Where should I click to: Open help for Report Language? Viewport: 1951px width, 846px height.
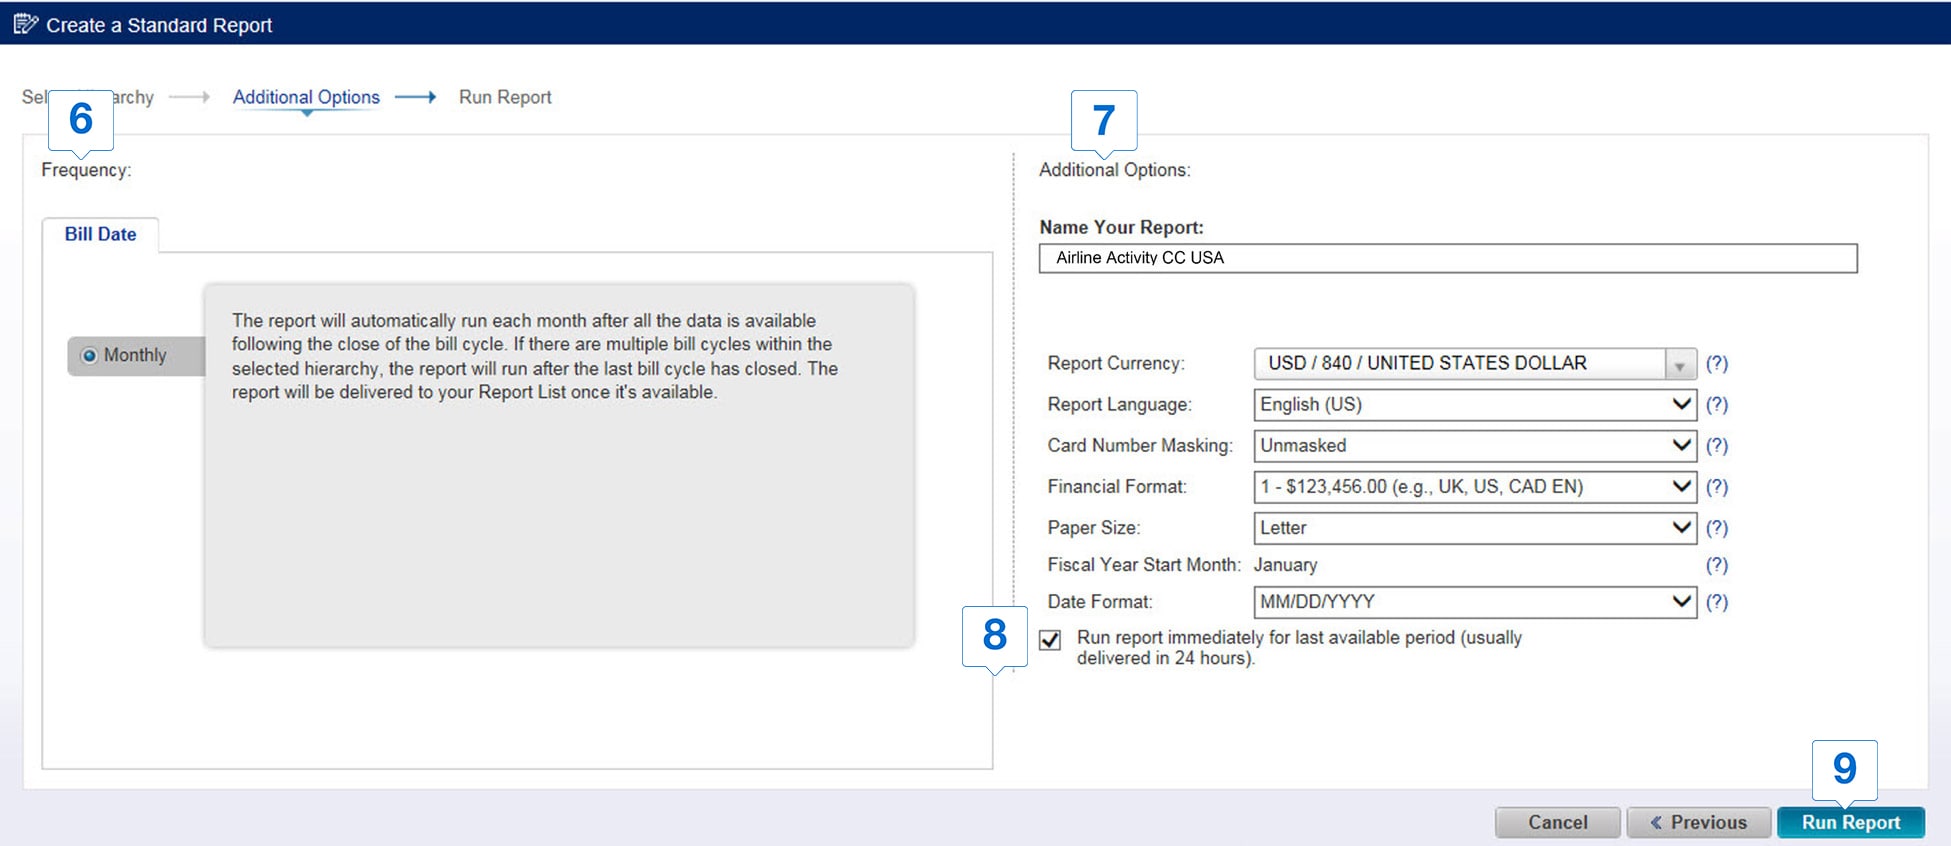[1716, 404]
